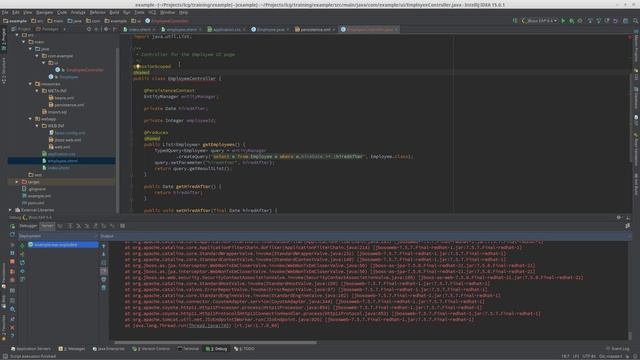Start debugging with the green bug icon

coord(571,20)
